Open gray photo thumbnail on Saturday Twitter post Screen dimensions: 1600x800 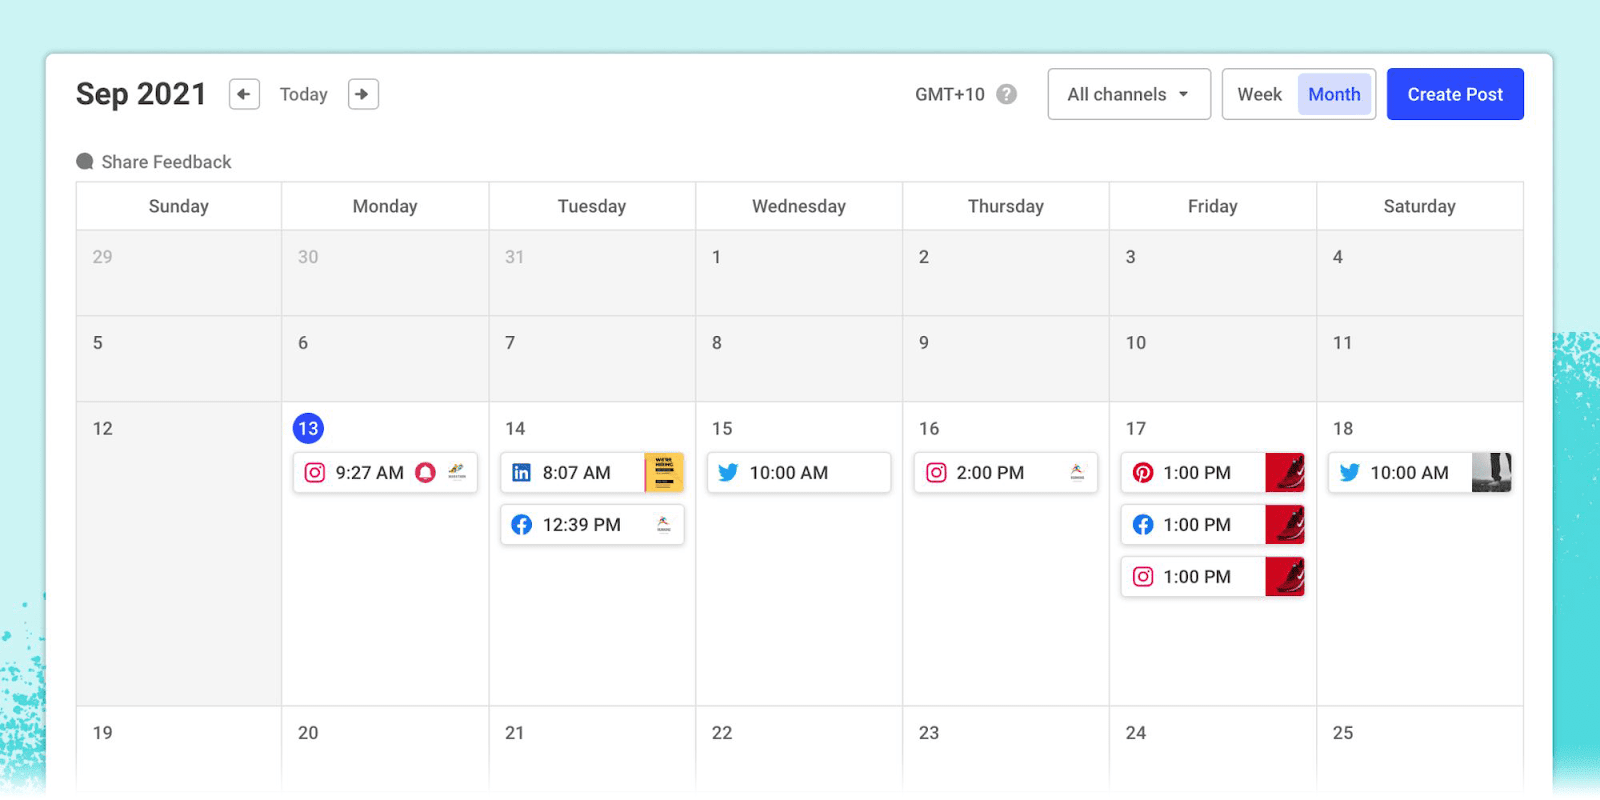tap(1492, 473)
